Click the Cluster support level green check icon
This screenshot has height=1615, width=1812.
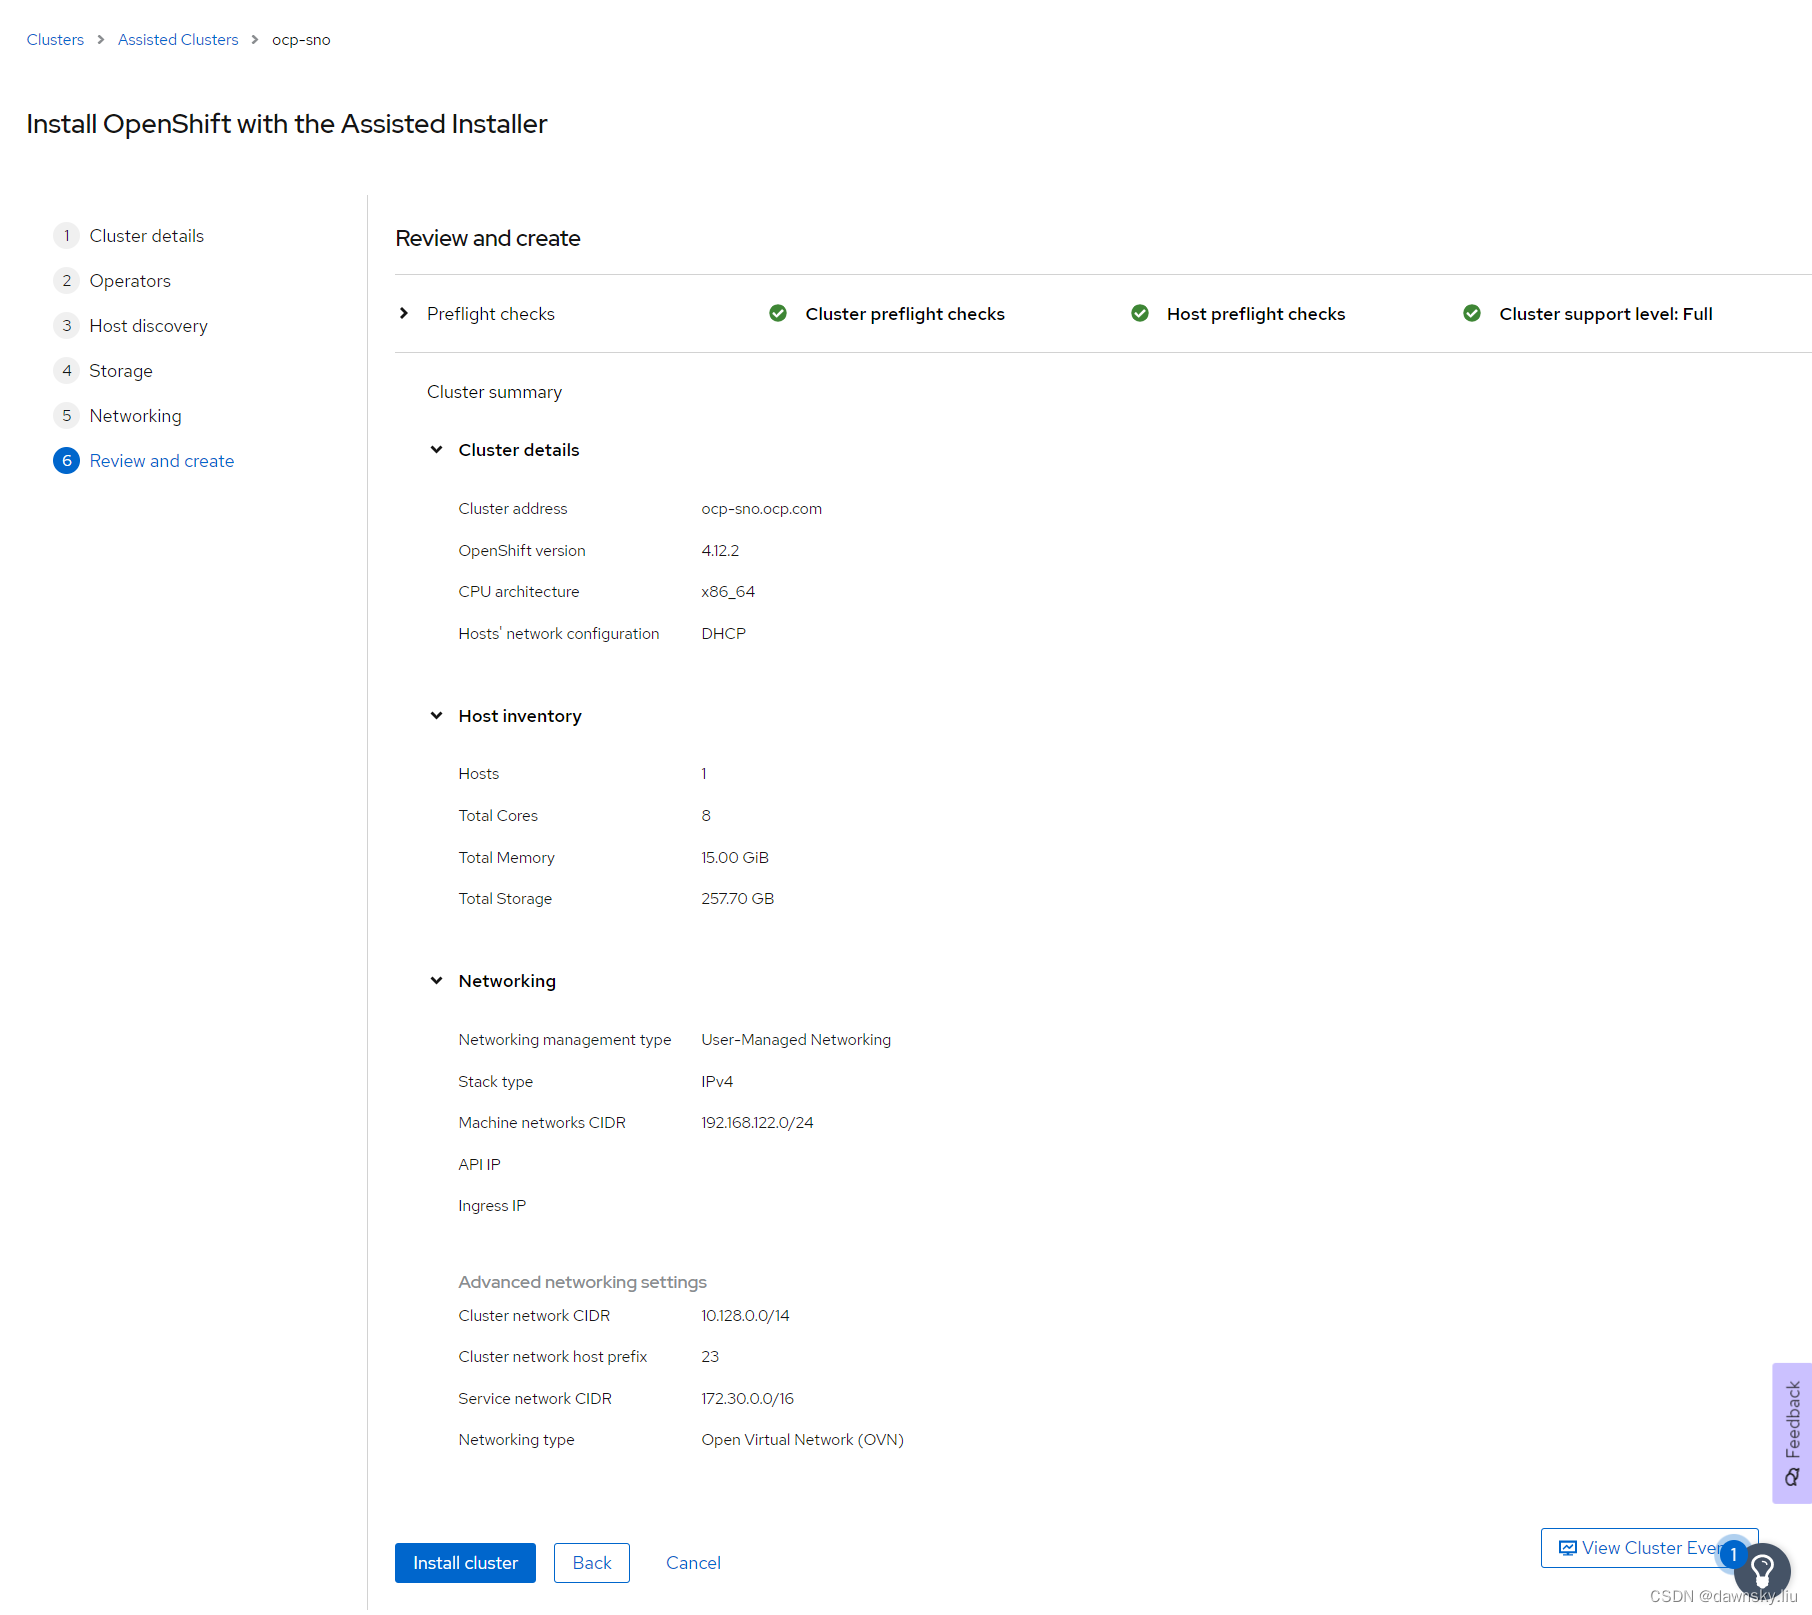pyautogui.click(x=1472, y=313)
